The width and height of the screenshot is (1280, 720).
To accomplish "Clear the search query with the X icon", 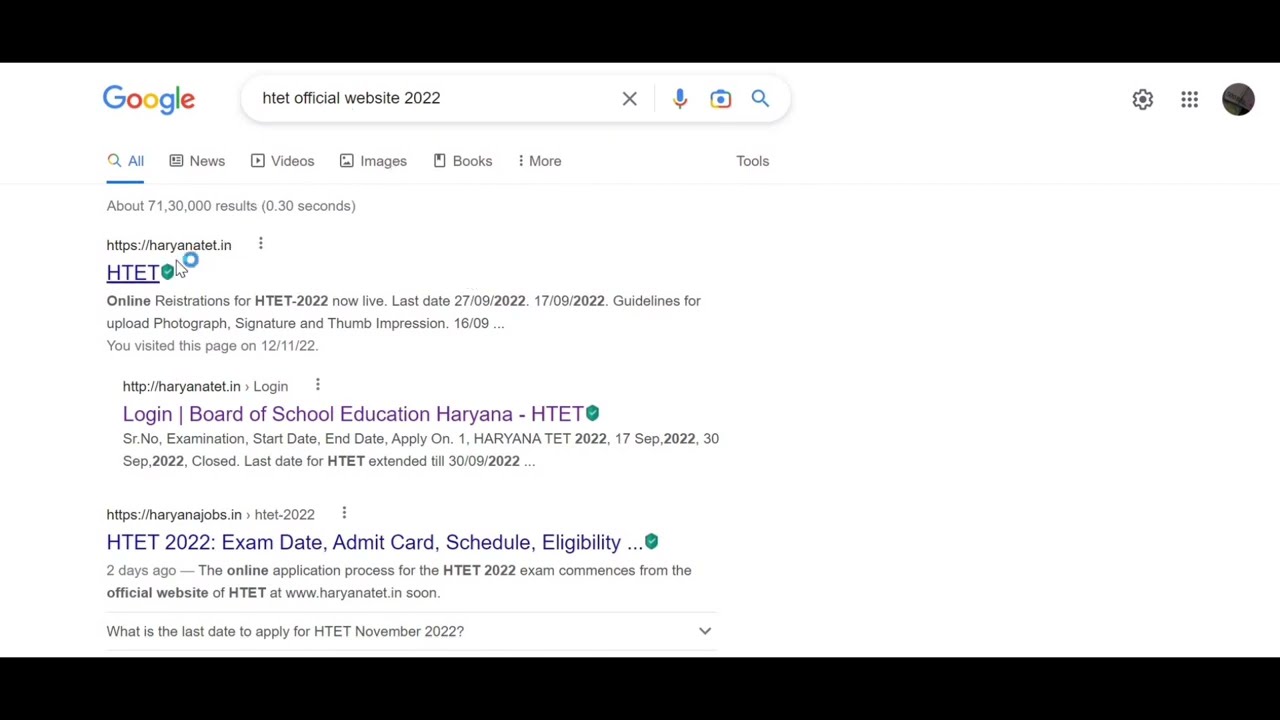I will pos(629,99).
